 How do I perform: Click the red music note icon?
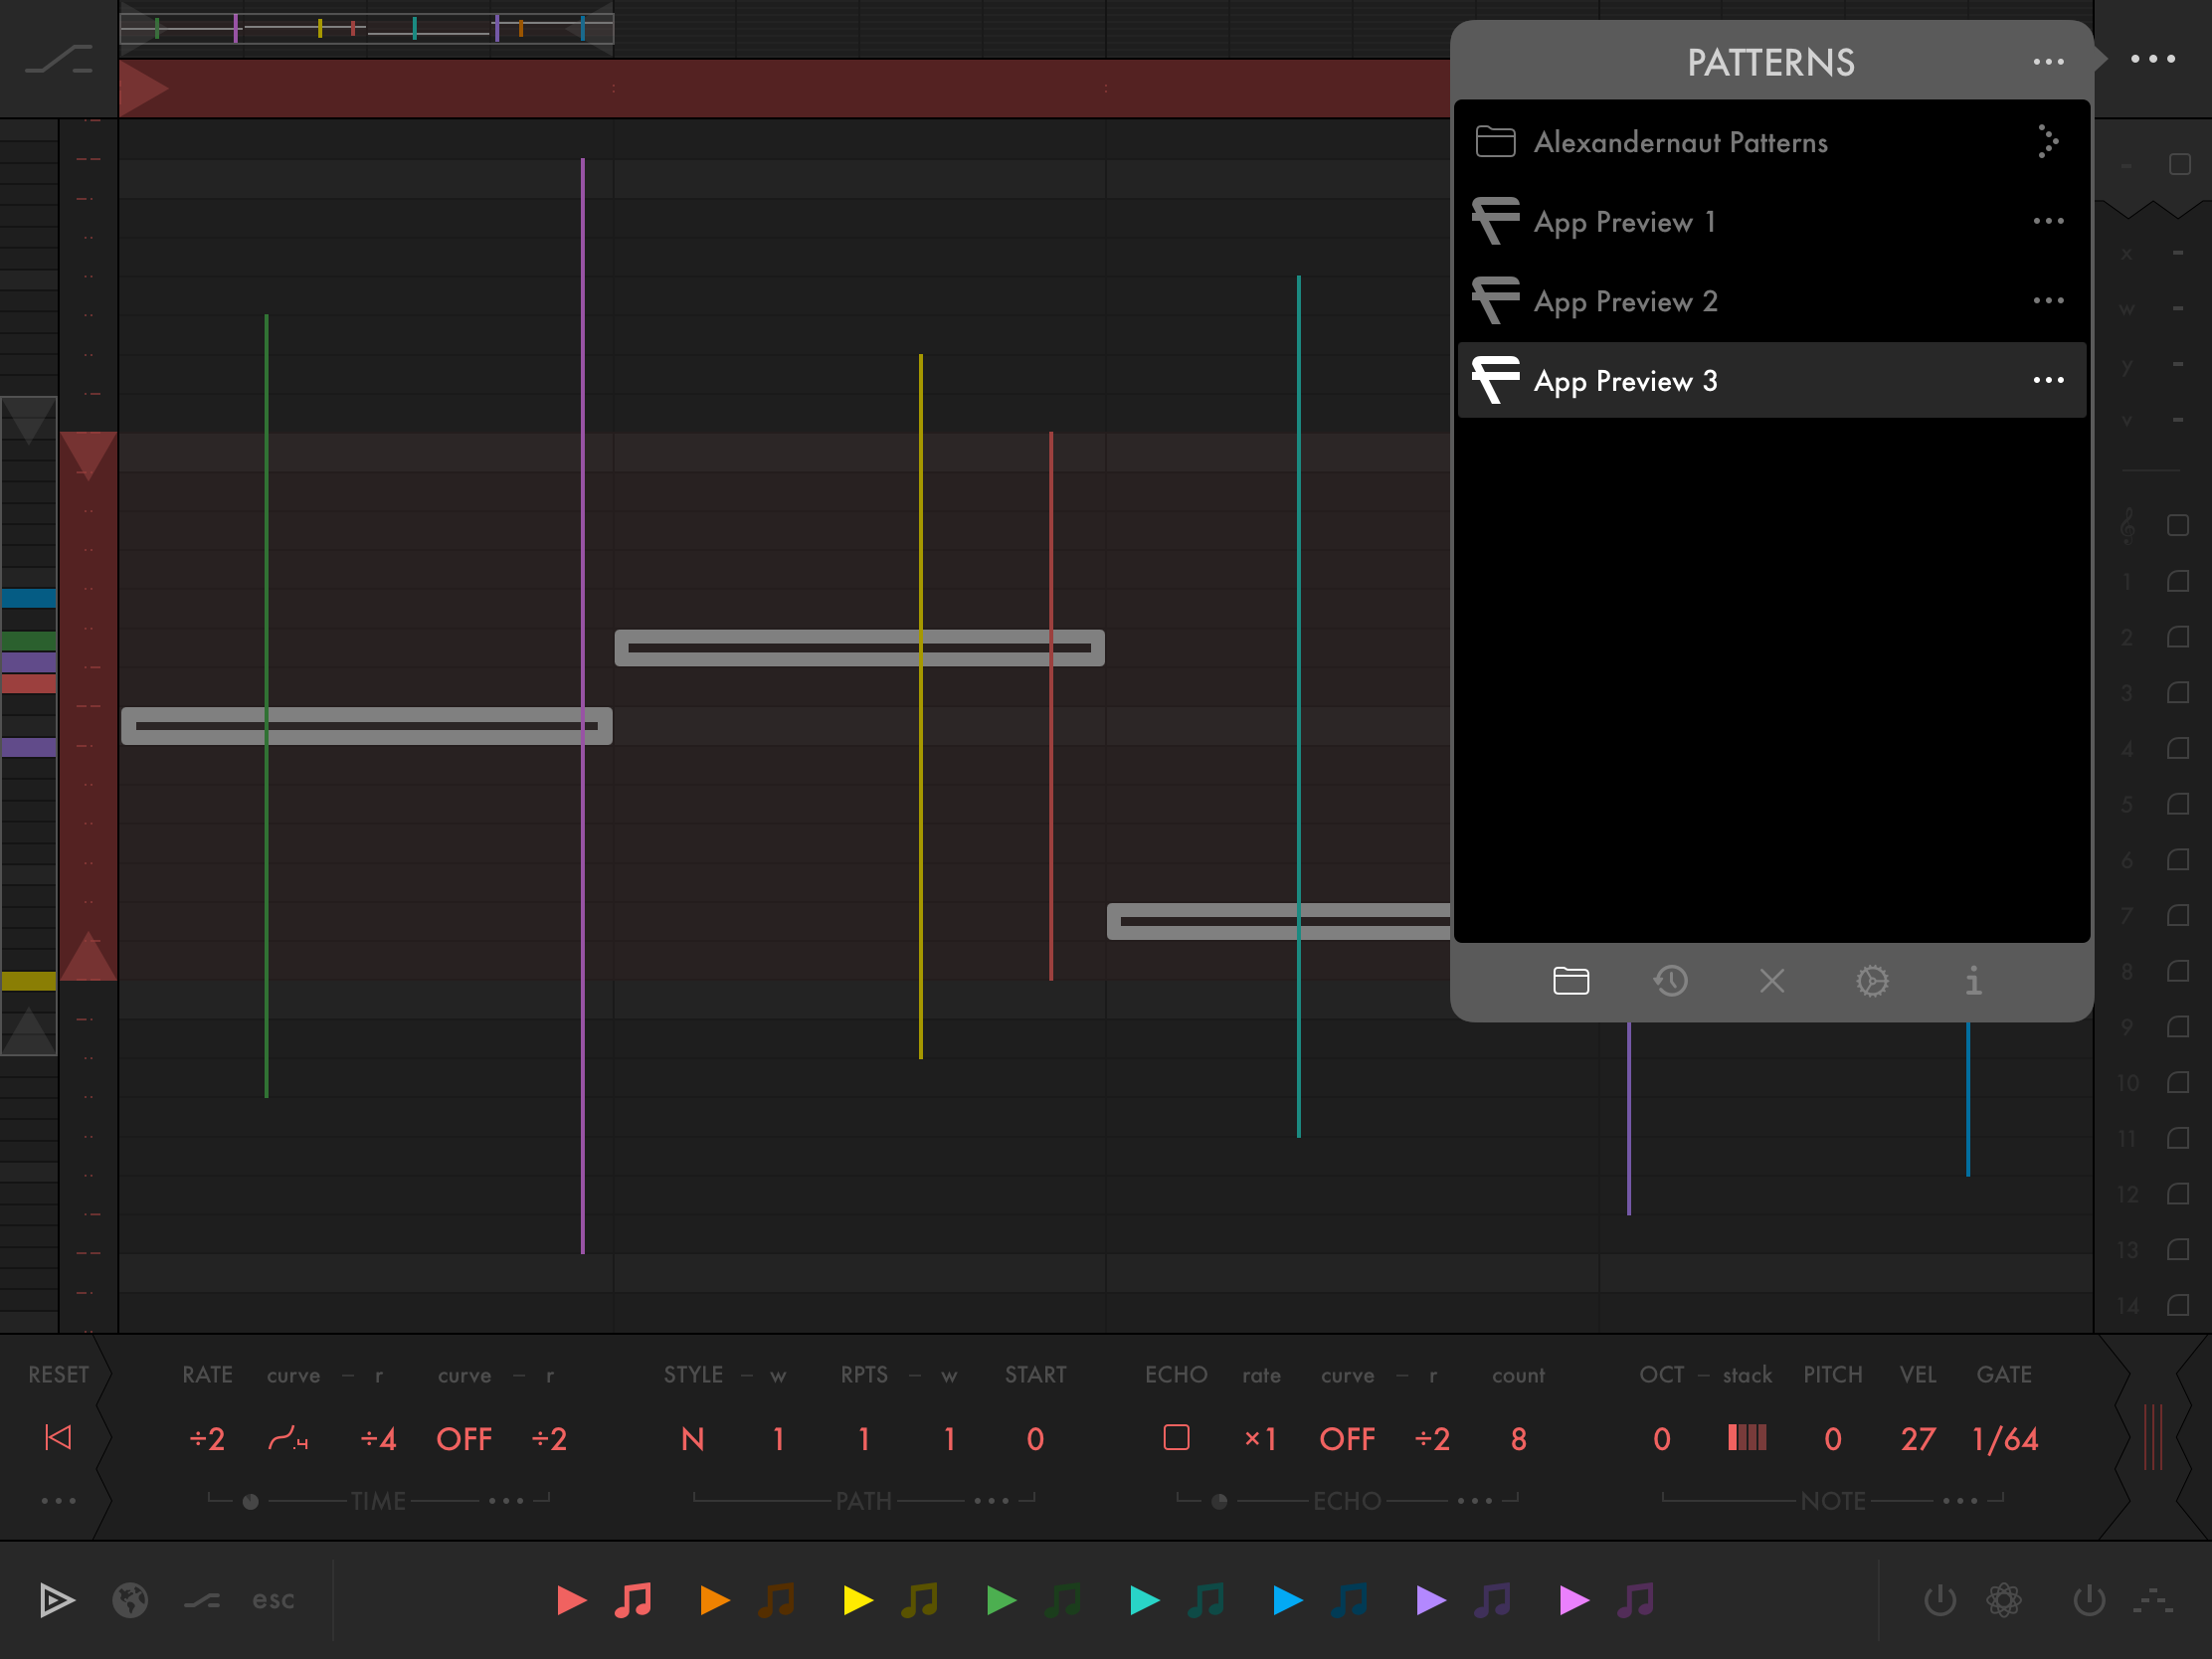pyautogui.click(x=633, y=1600)
